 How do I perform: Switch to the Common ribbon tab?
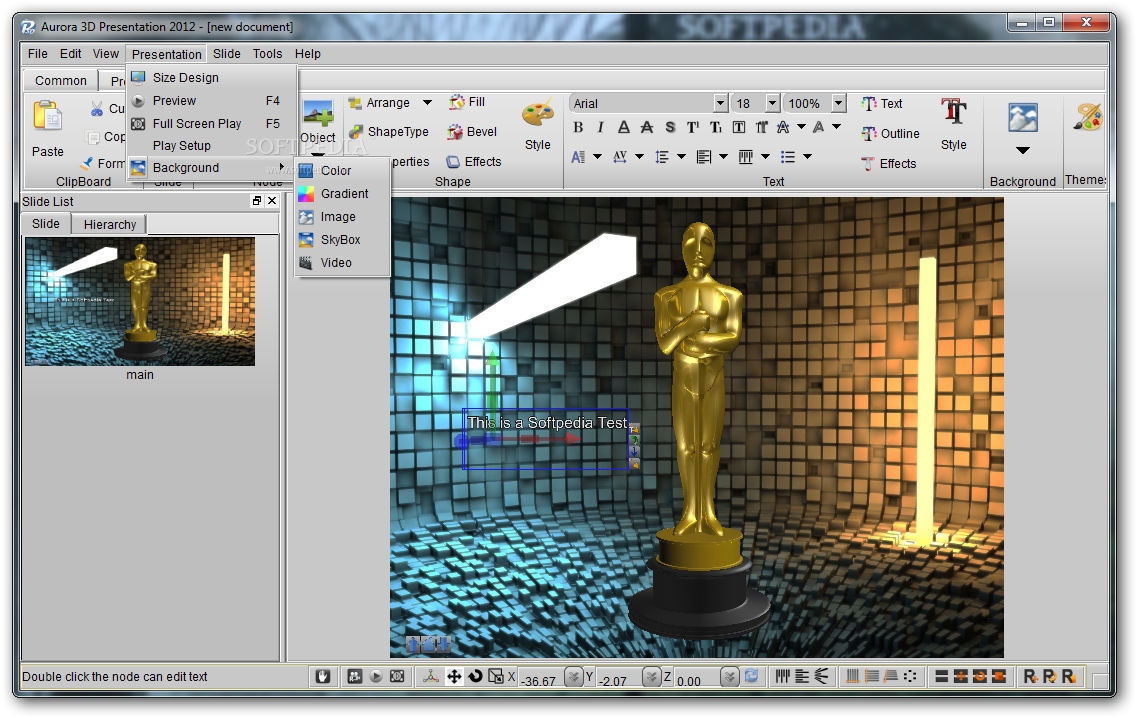coord(61,81)
